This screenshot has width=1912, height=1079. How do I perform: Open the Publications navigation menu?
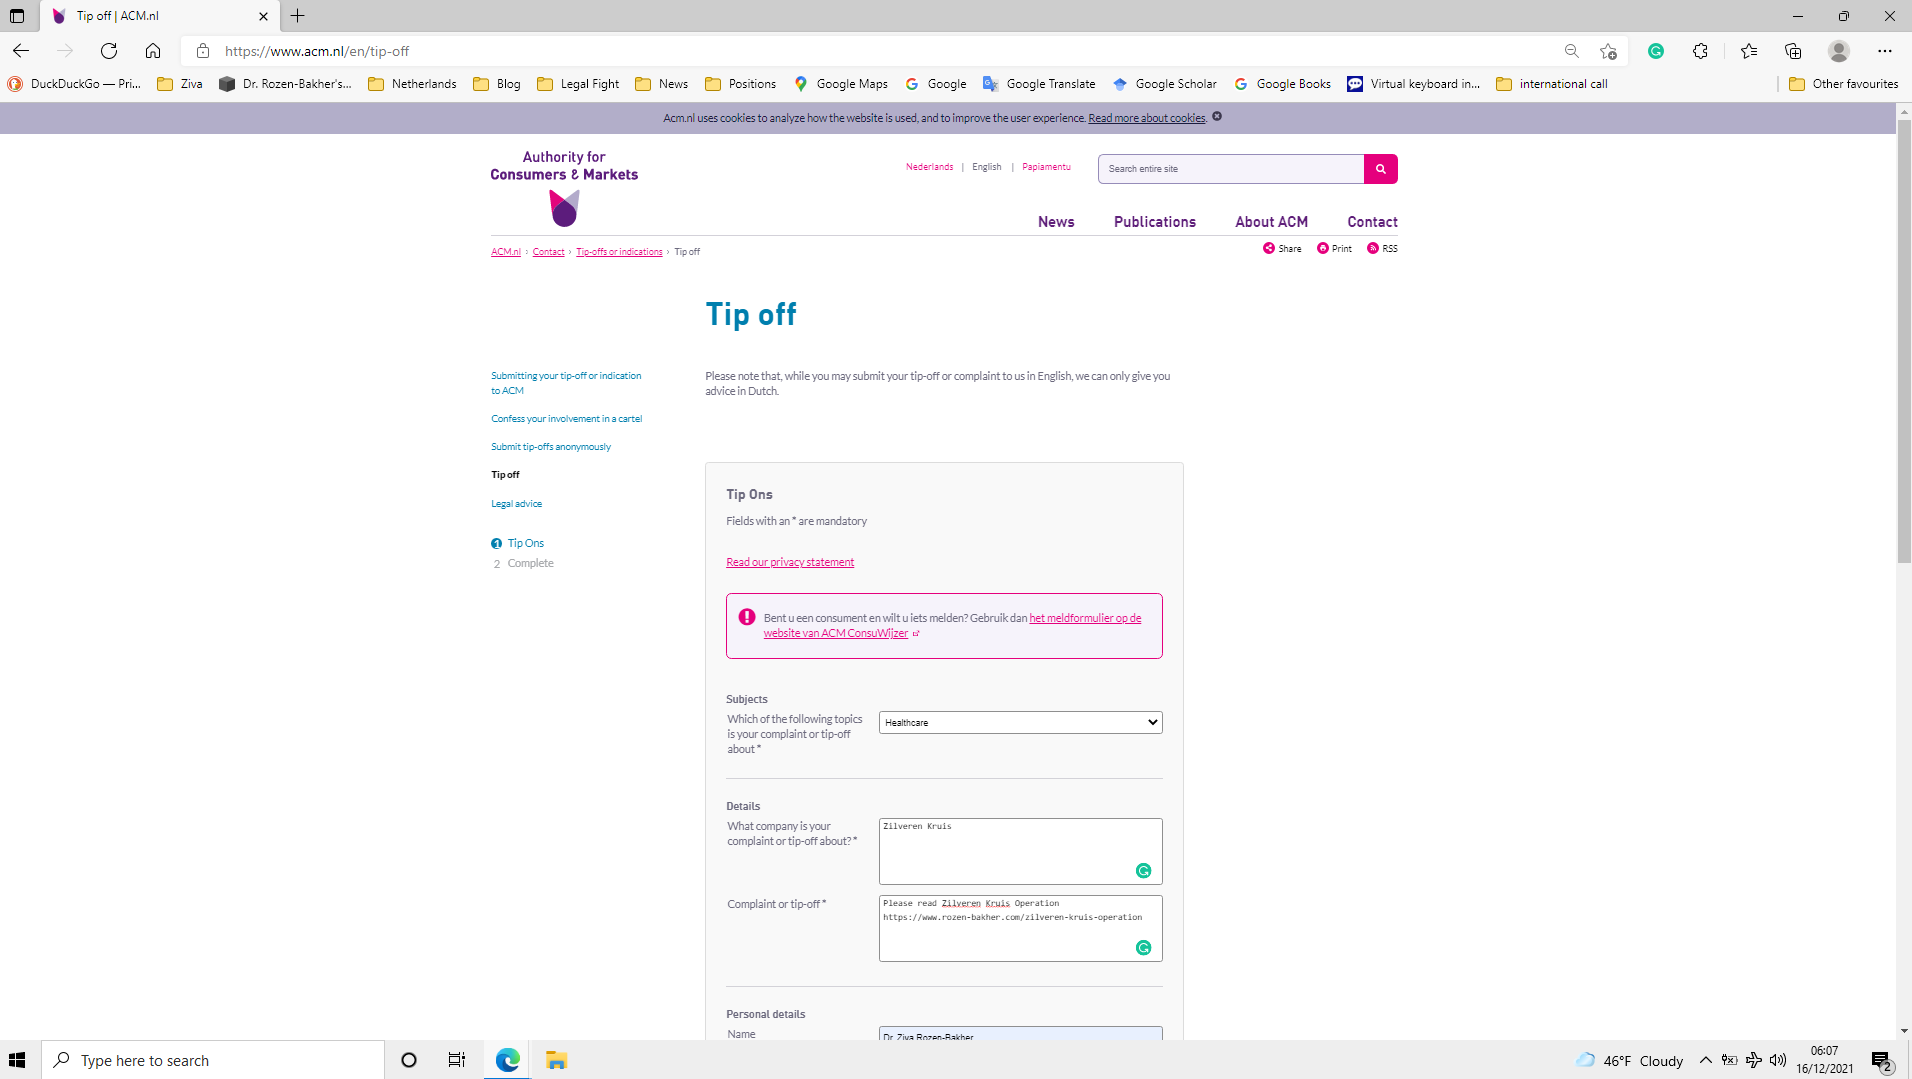pos(1155,222)
